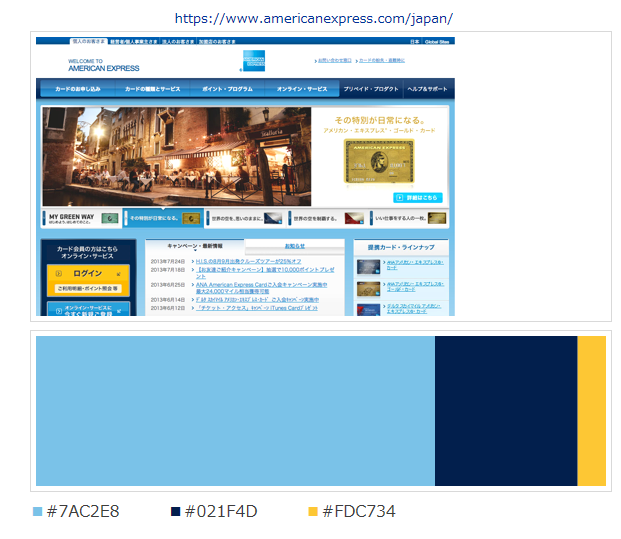Open the 2013年6月14日 news link

tap(257, 300)
